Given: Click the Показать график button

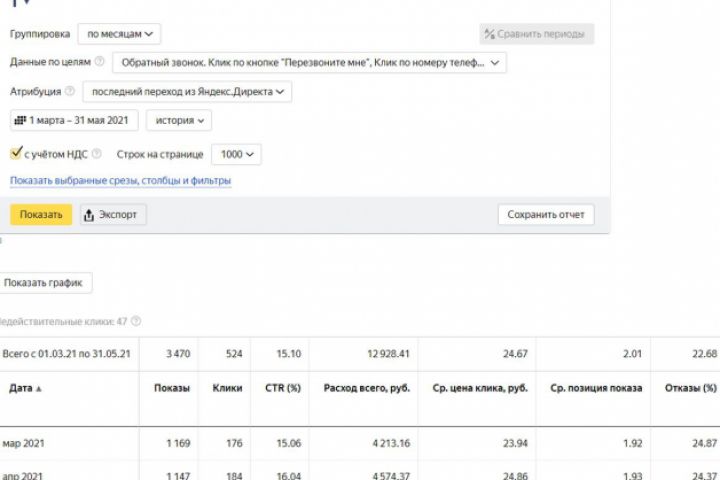Looking at the screenshot, I should tap(43, 283).
